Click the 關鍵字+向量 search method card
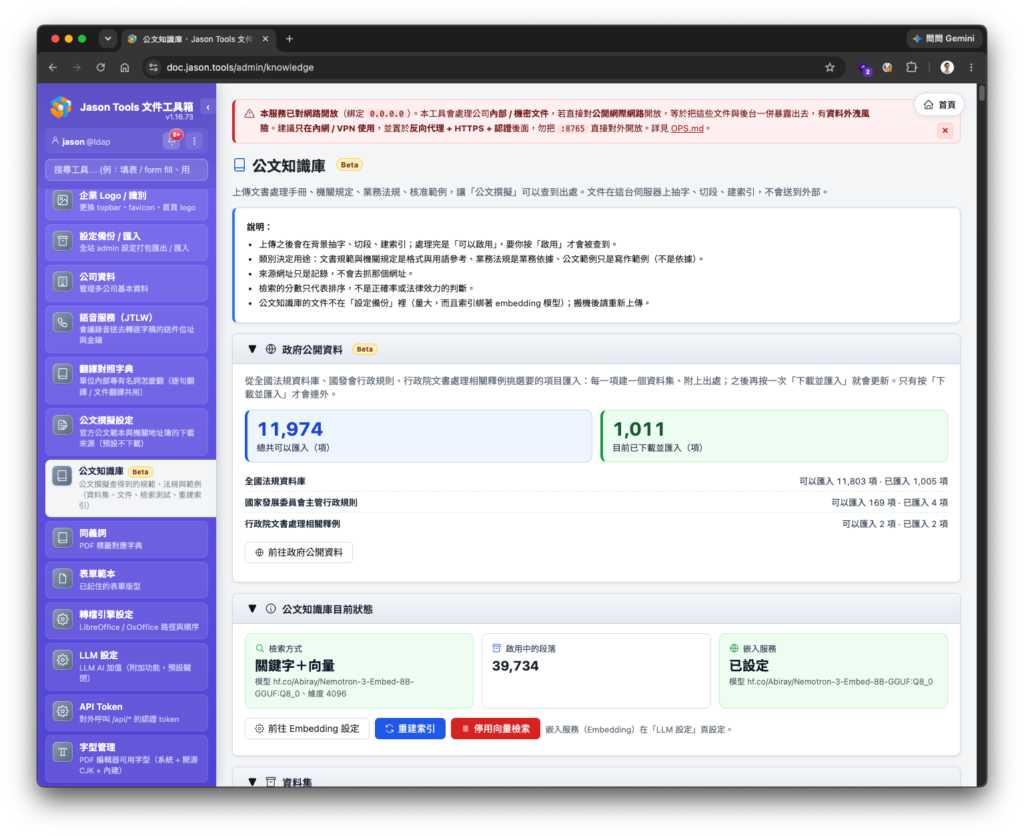Viewport: 1024px width, 836px height. [359, 671]
